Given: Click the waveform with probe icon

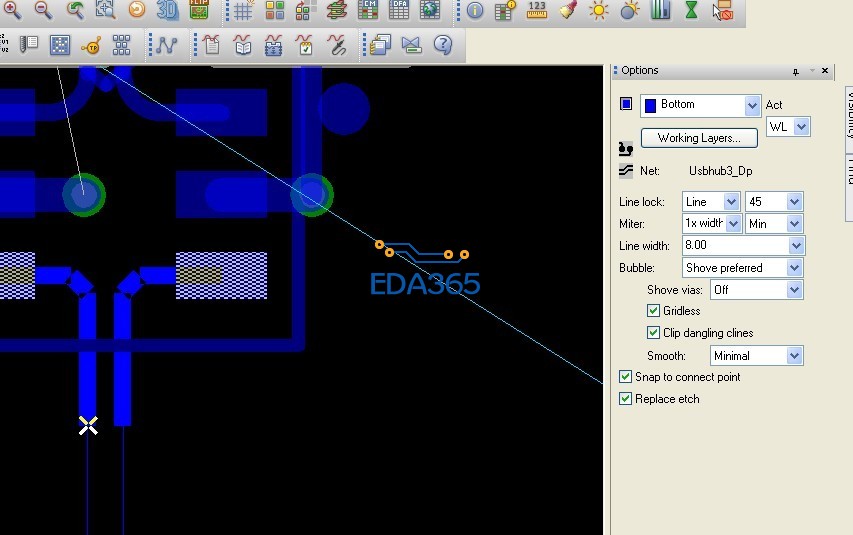Looking at the screenshot, I should pos(337,45).
